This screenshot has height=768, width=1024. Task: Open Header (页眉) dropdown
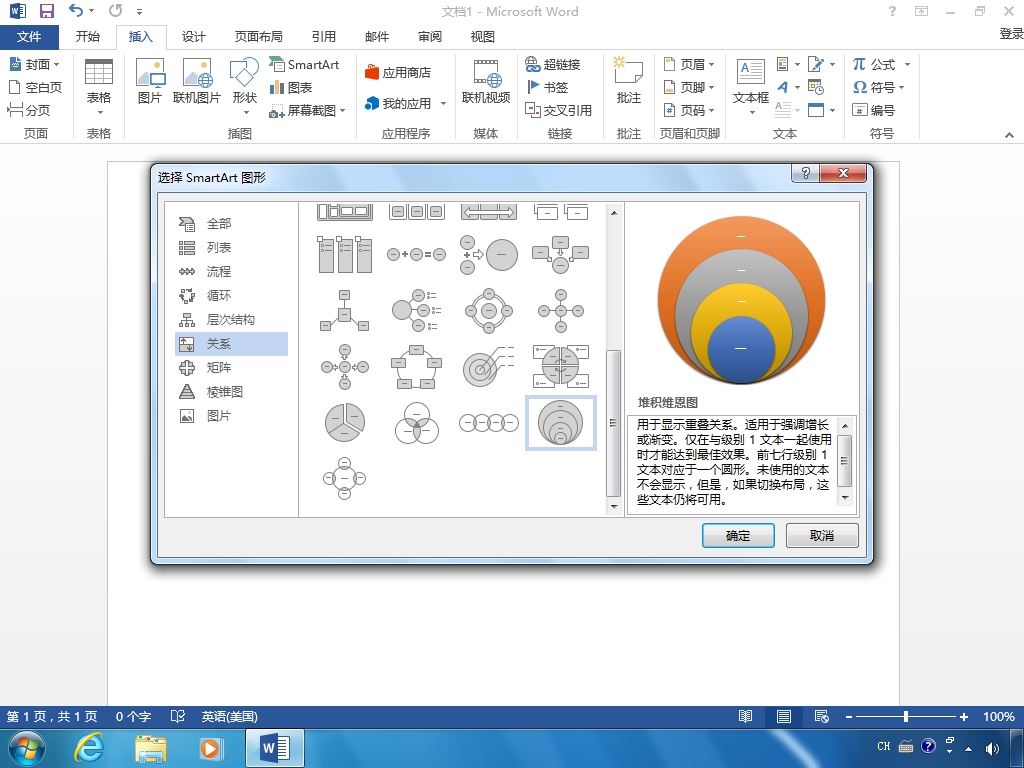[x=689, y=64]
